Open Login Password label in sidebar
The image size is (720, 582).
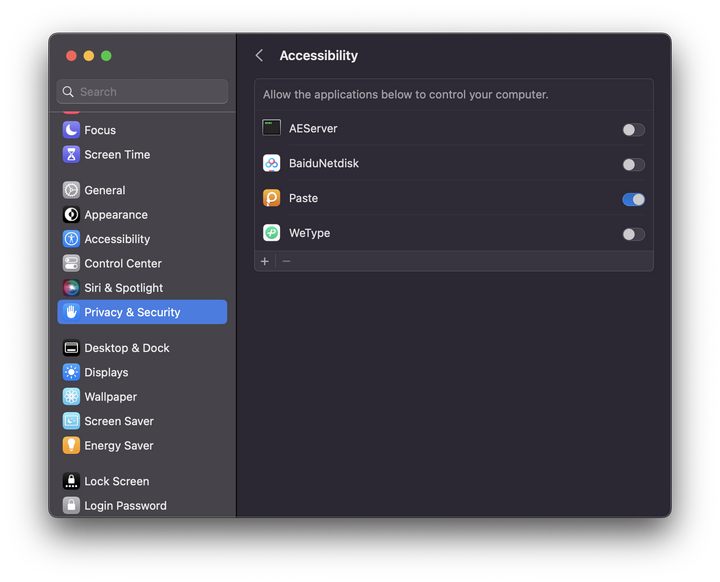coord(125,505)
